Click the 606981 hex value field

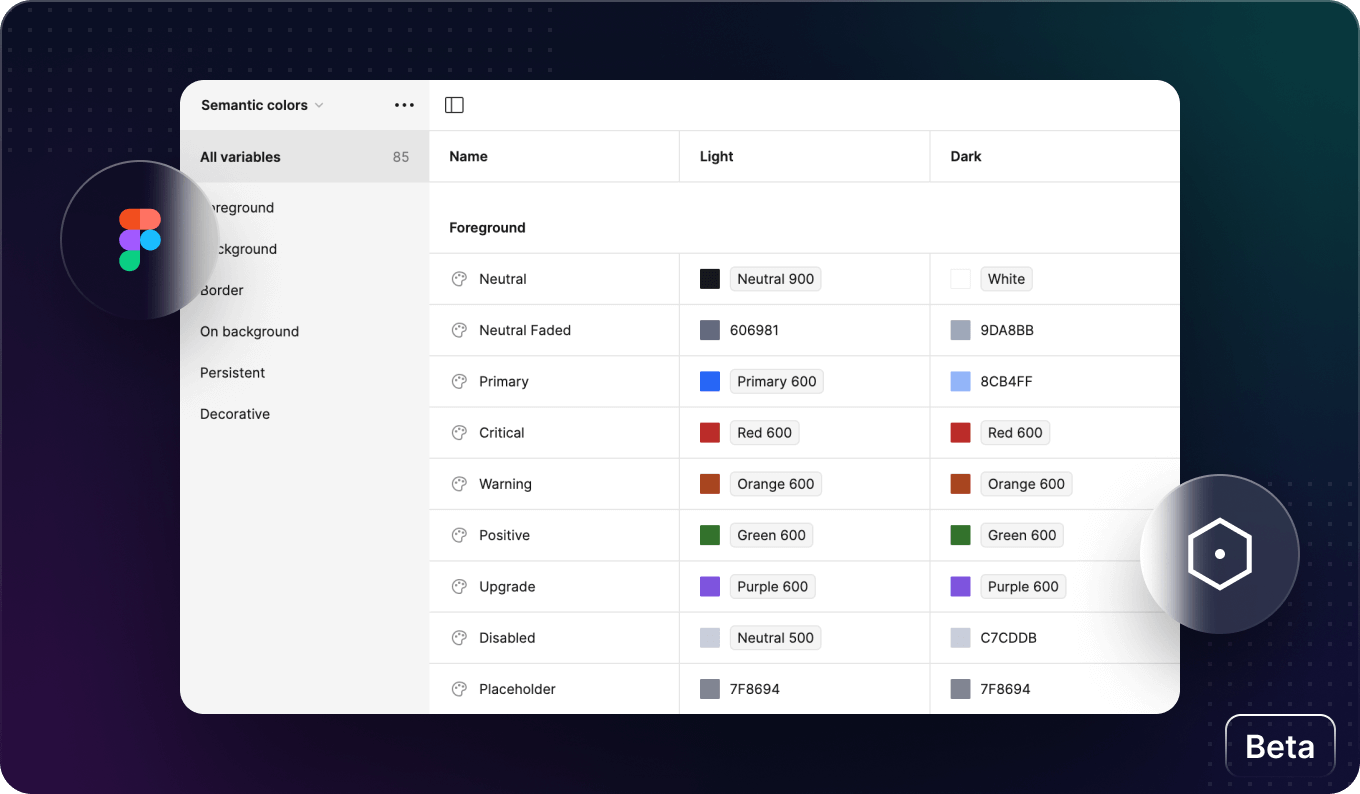click(x=754, y=330)
